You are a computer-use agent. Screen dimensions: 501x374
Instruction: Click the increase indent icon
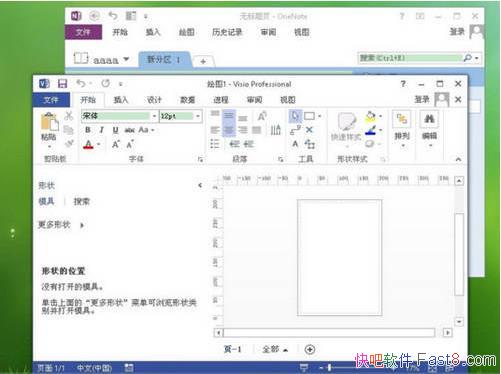tap(249, 144)
